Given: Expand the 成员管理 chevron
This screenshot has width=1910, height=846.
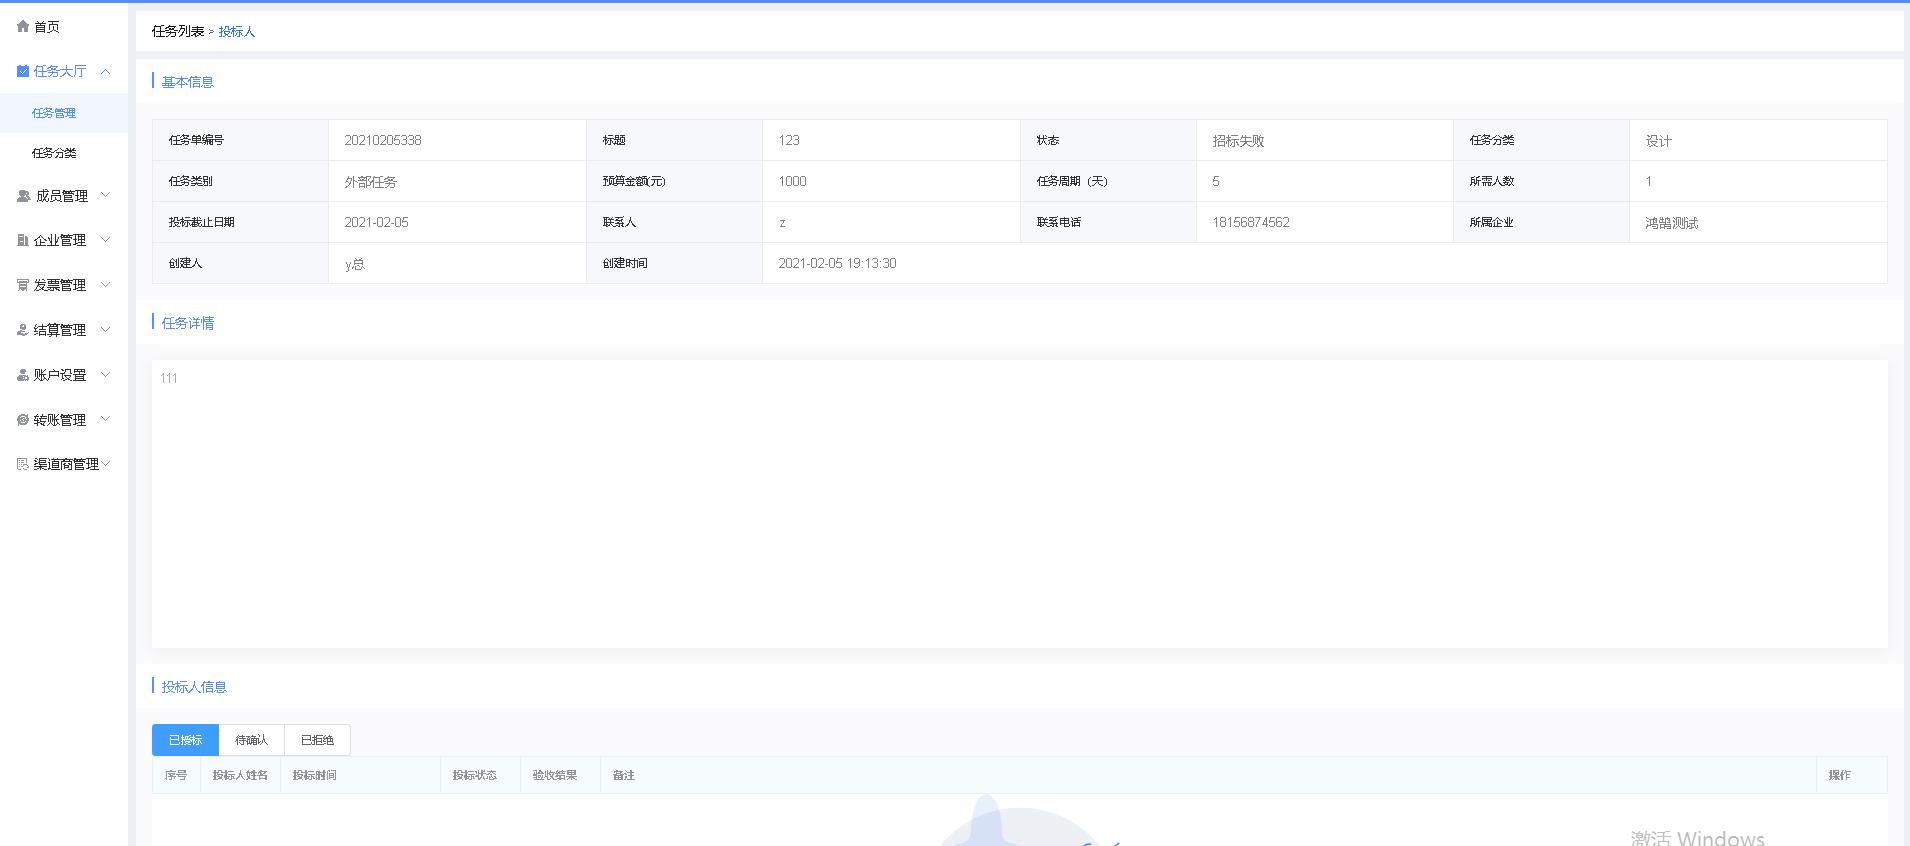Looking at the screenshot, I should pyautogui.click(x=105, y=195).
